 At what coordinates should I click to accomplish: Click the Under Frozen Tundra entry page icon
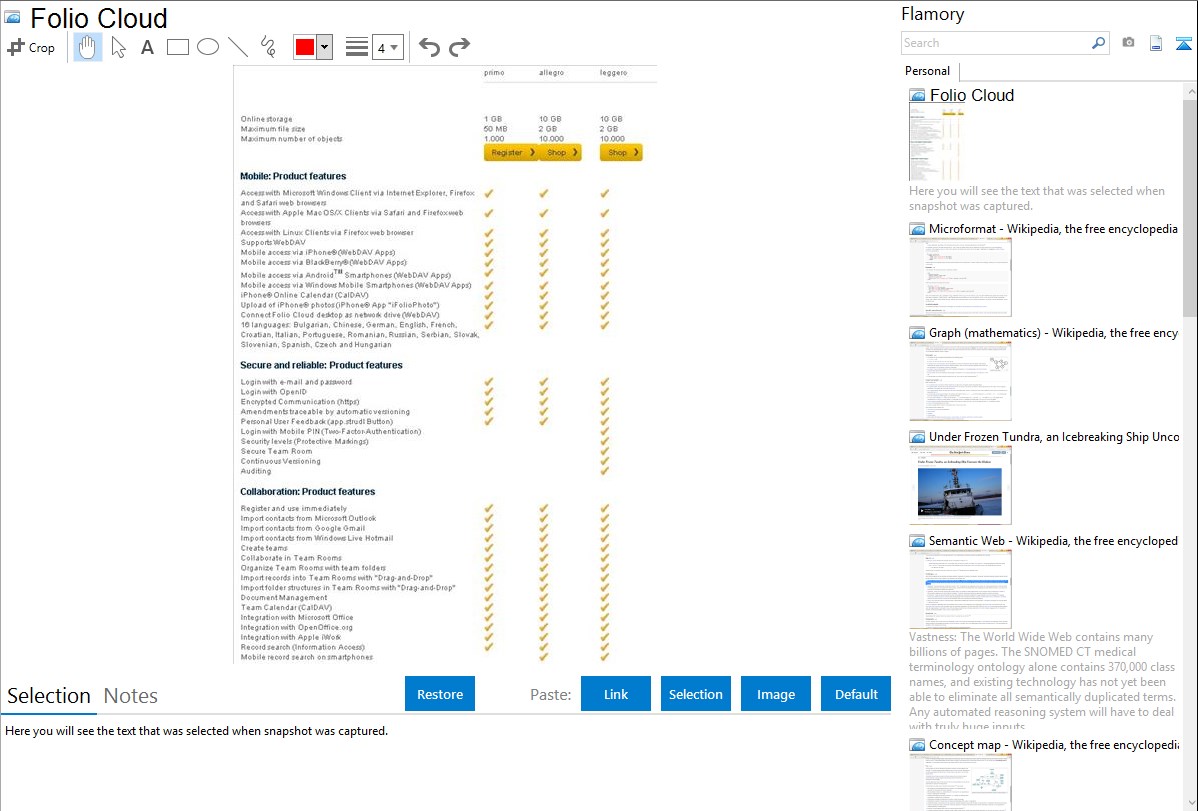(917, 436)
